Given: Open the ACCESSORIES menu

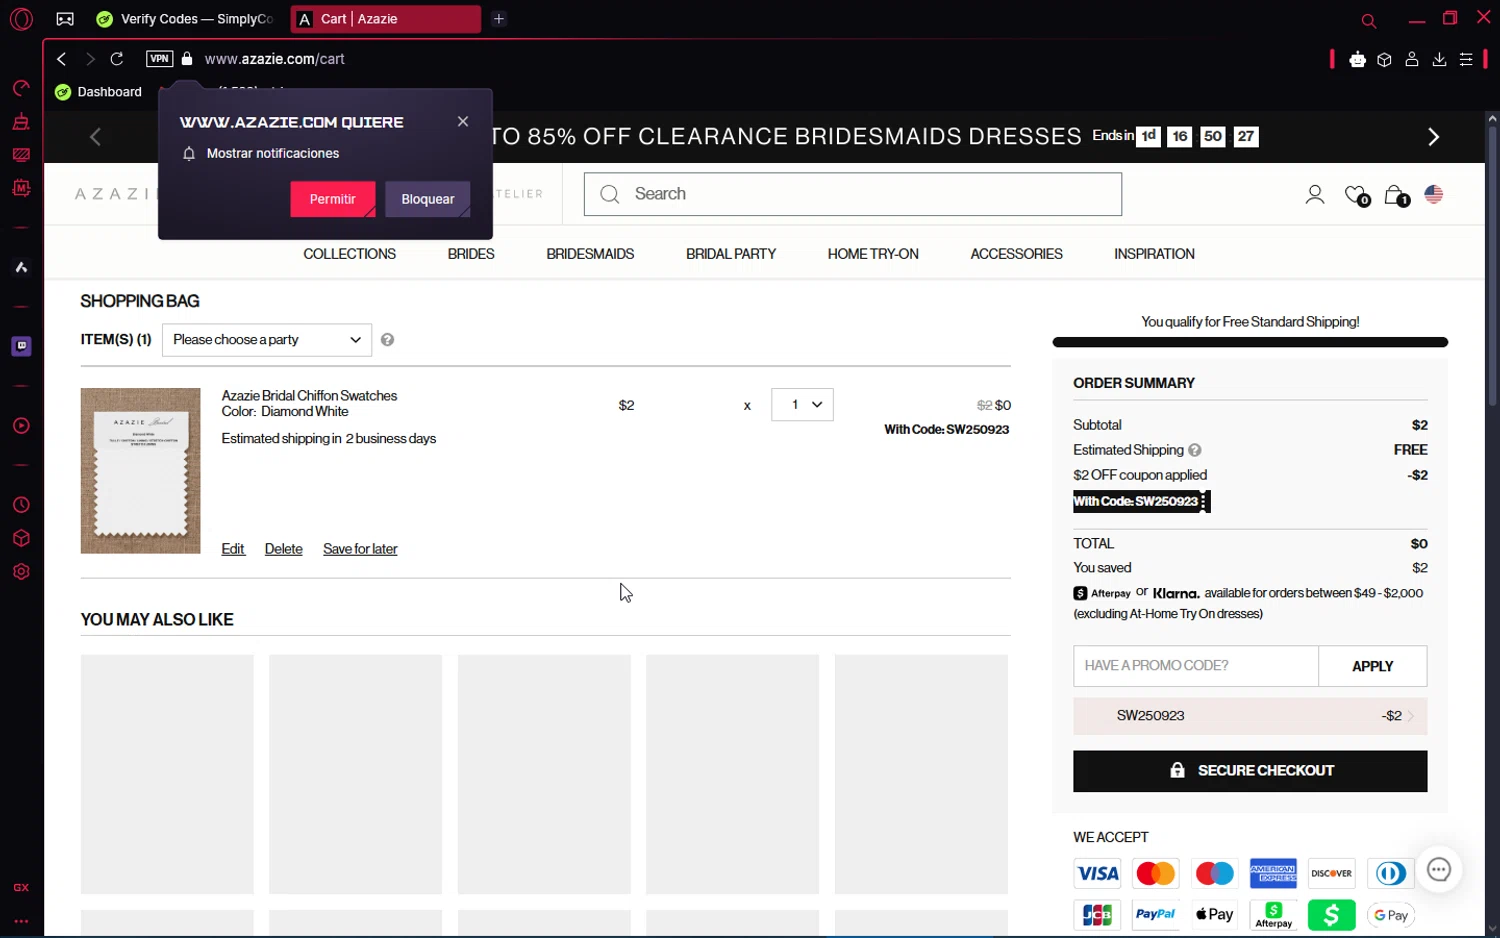Looking at the screenshot, I should click(1016, 254).
